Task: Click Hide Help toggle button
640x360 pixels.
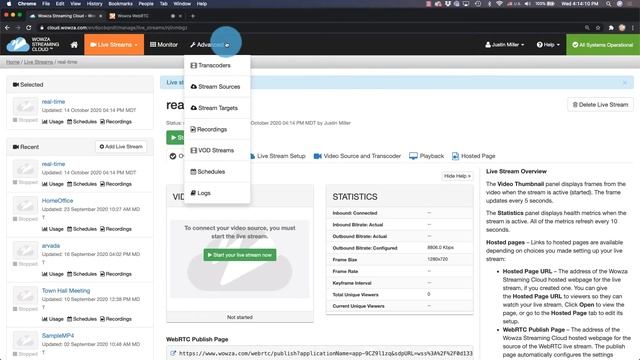Action: point(457,176)
